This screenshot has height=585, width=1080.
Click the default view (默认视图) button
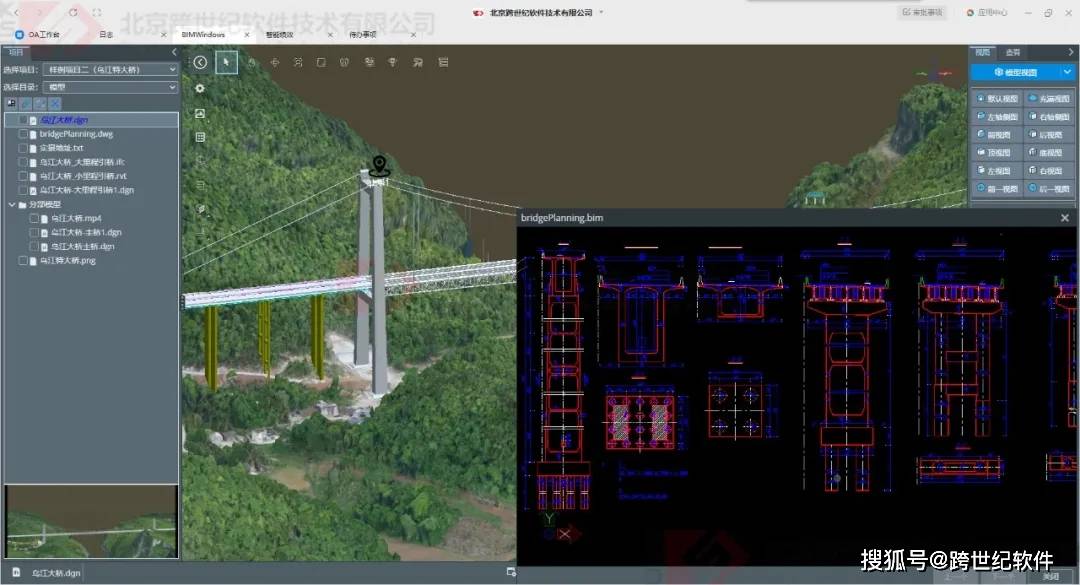(x=997, y=99)
